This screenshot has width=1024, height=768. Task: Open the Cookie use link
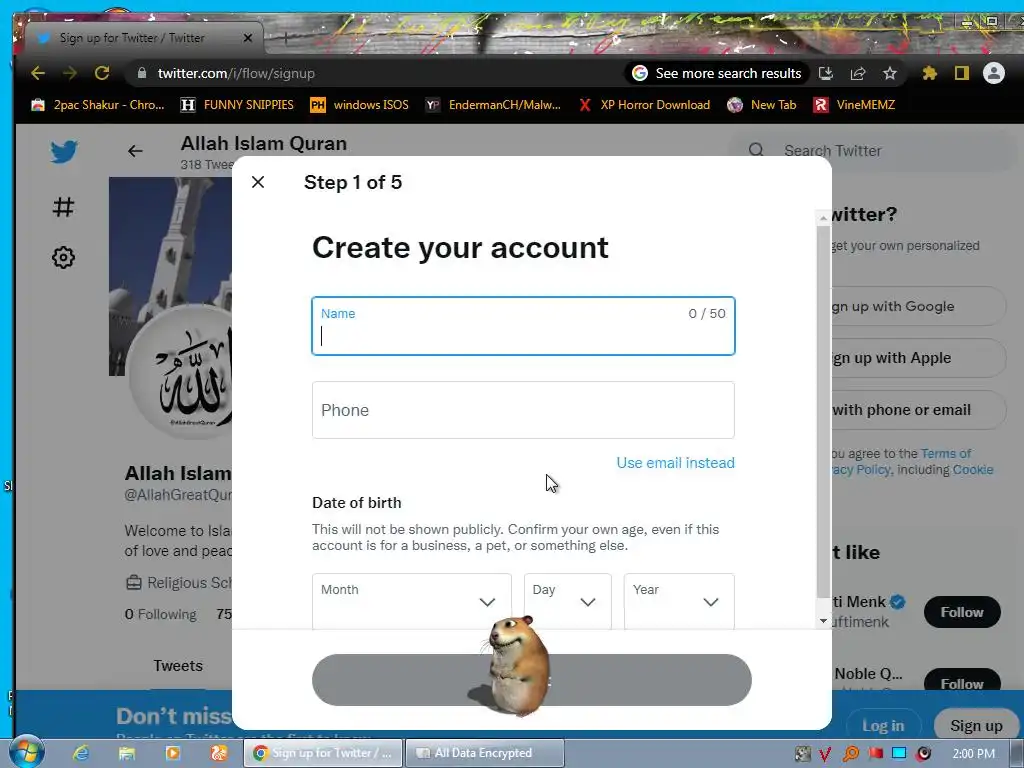pyautogui.click(x=972, y=470)
